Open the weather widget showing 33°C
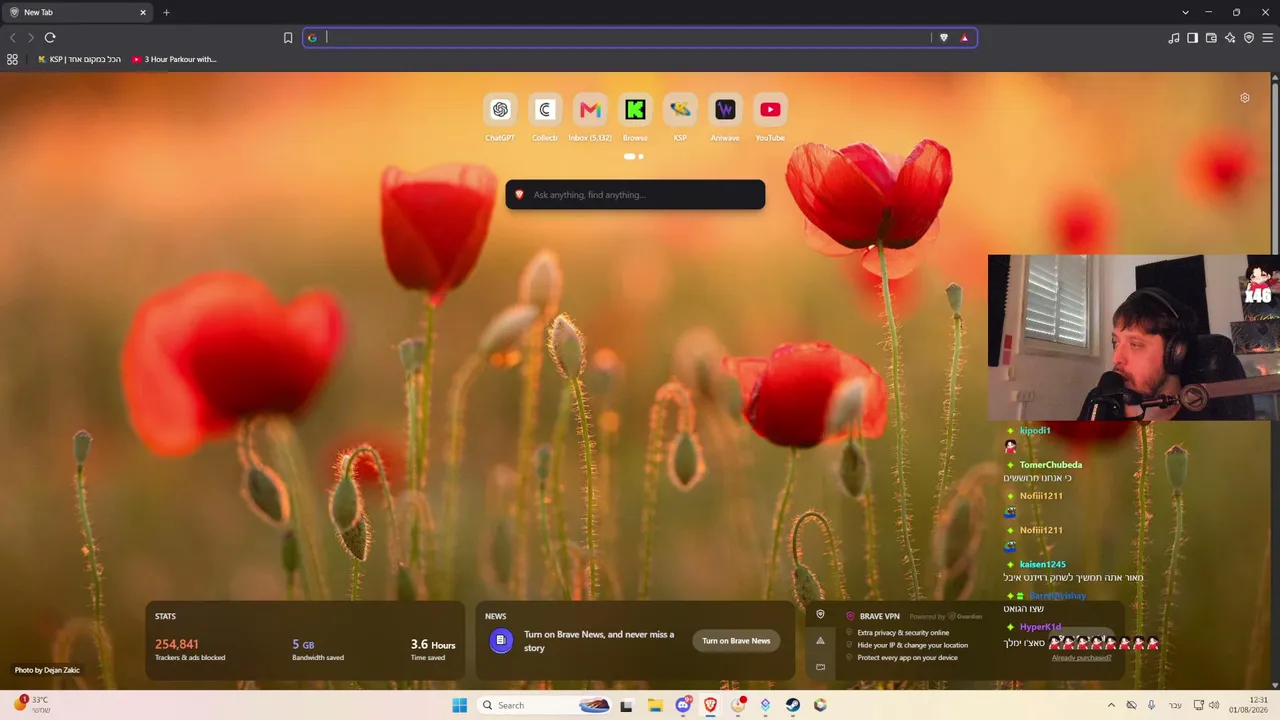This screenshot has width=1280, height=720. pyautogui.click(x=32, y=705)
